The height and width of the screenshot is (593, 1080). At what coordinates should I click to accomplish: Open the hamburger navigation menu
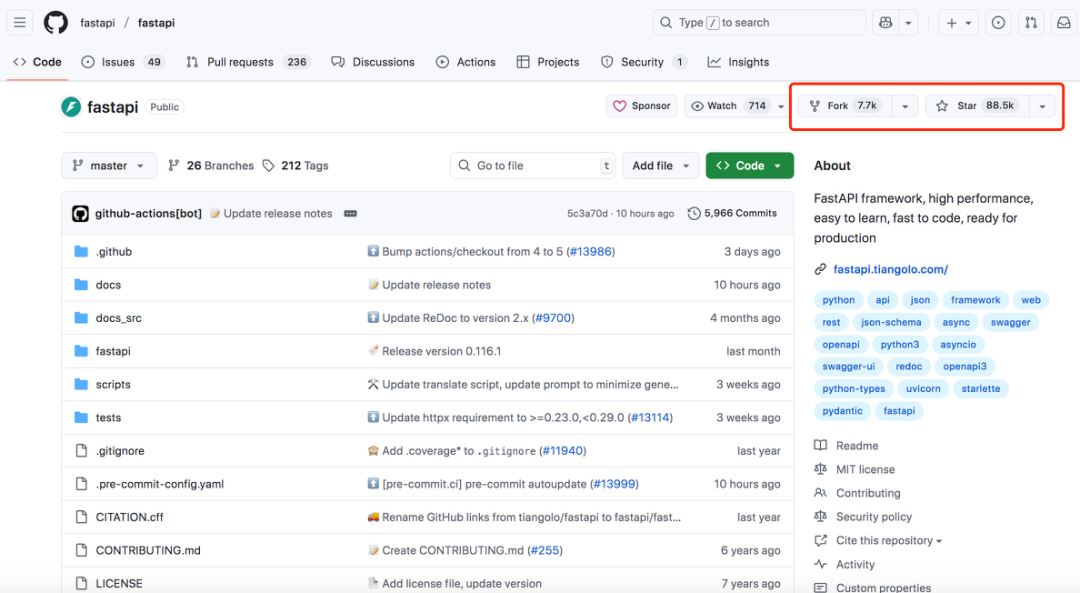20,23
